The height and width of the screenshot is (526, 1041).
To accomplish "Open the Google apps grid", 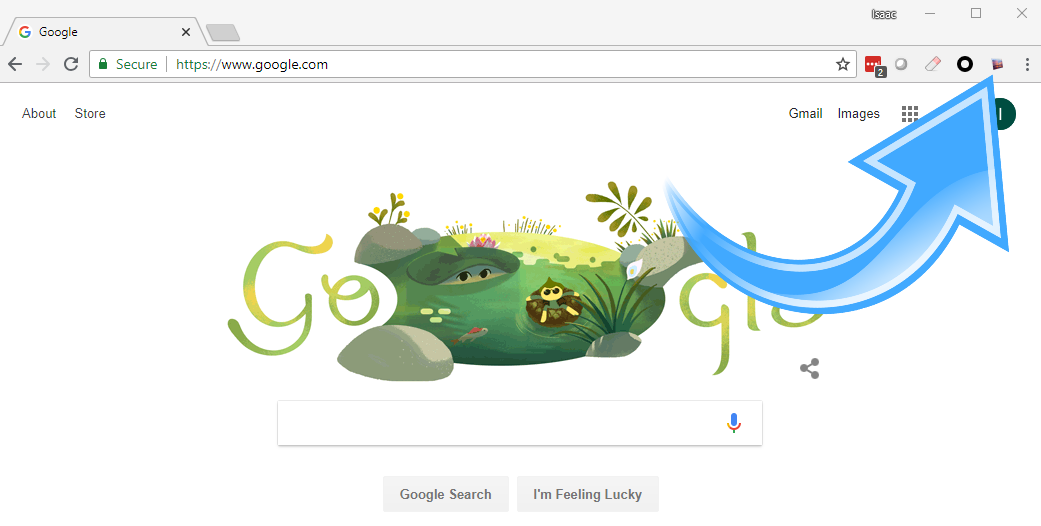I will [910, 114].
